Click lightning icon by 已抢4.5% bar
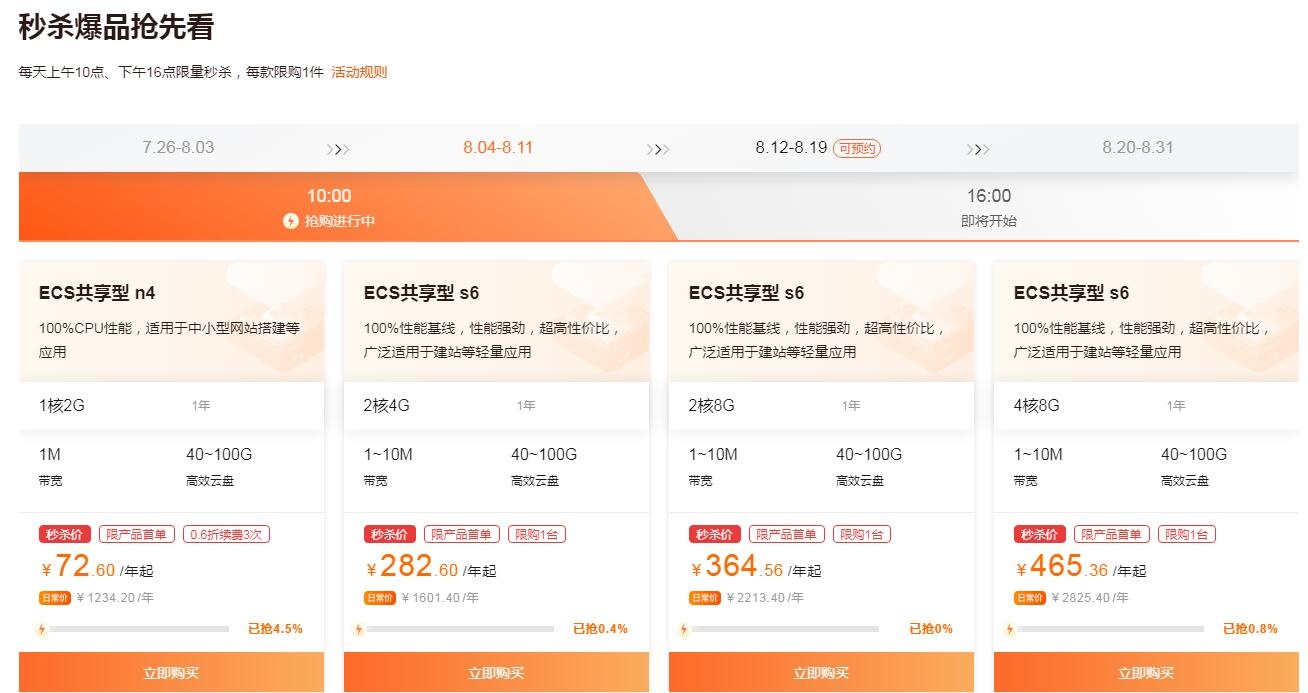 tap(42, 630)
